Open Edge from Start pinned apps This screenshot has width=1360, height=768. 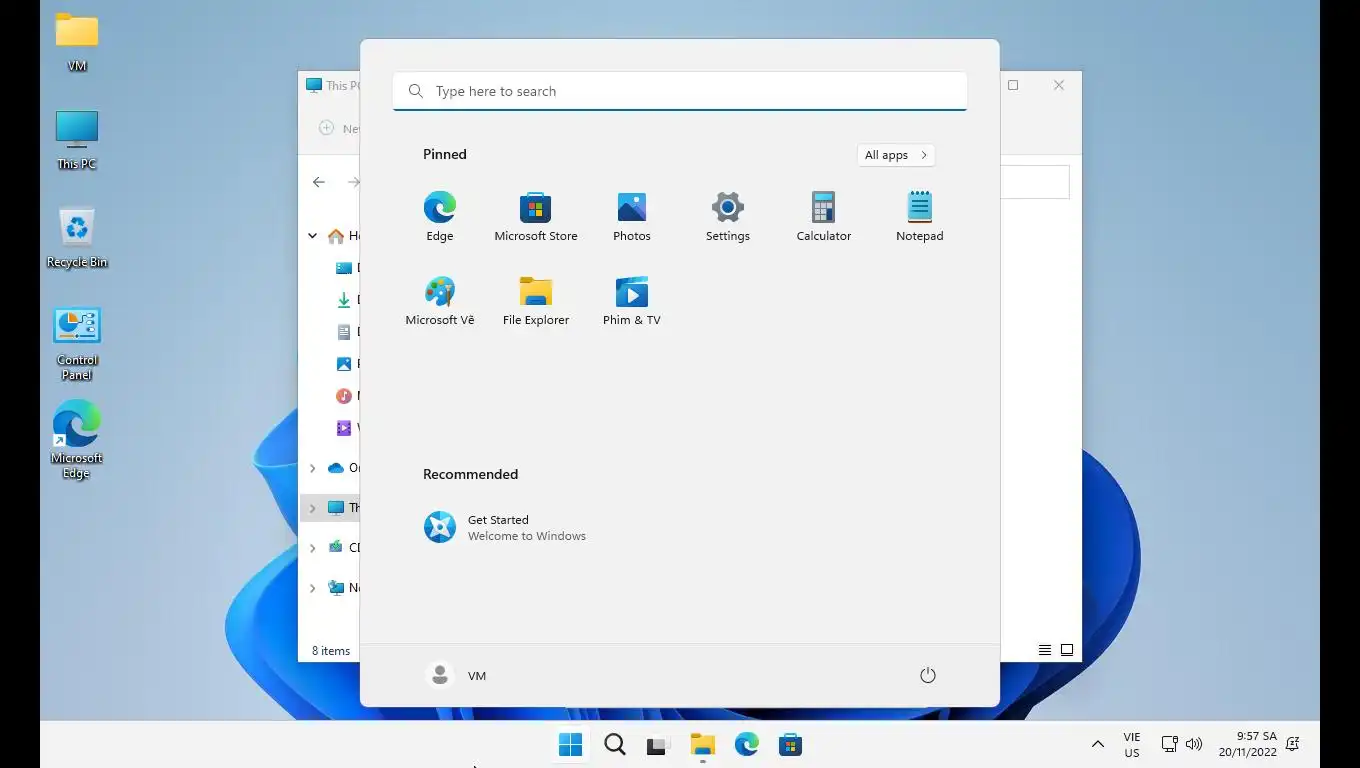click(440, 216)
